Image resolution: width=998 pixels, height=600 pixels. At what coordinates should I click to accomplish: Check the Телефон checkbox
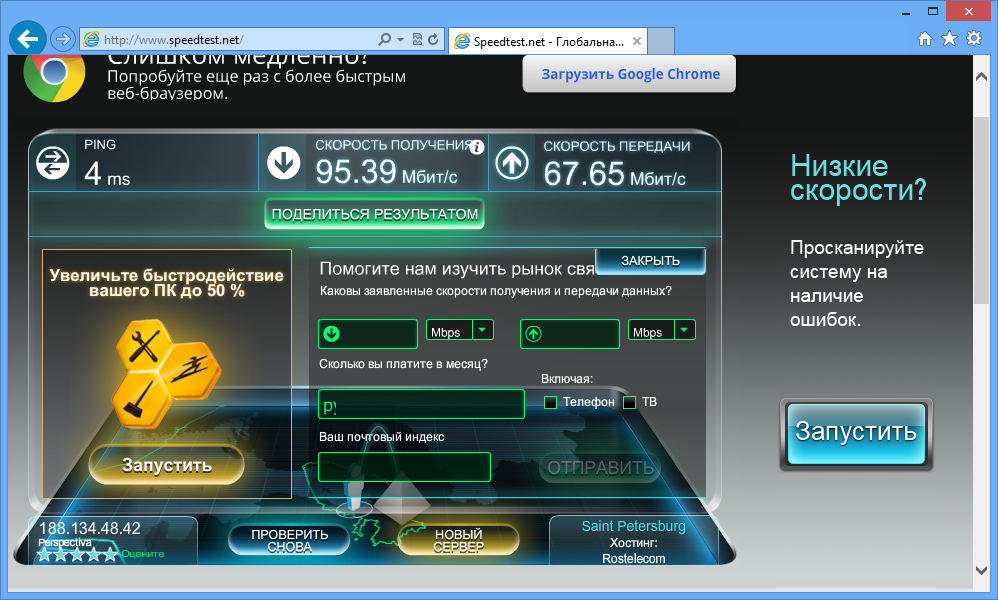pyautogui.click(x=551, y=402)
